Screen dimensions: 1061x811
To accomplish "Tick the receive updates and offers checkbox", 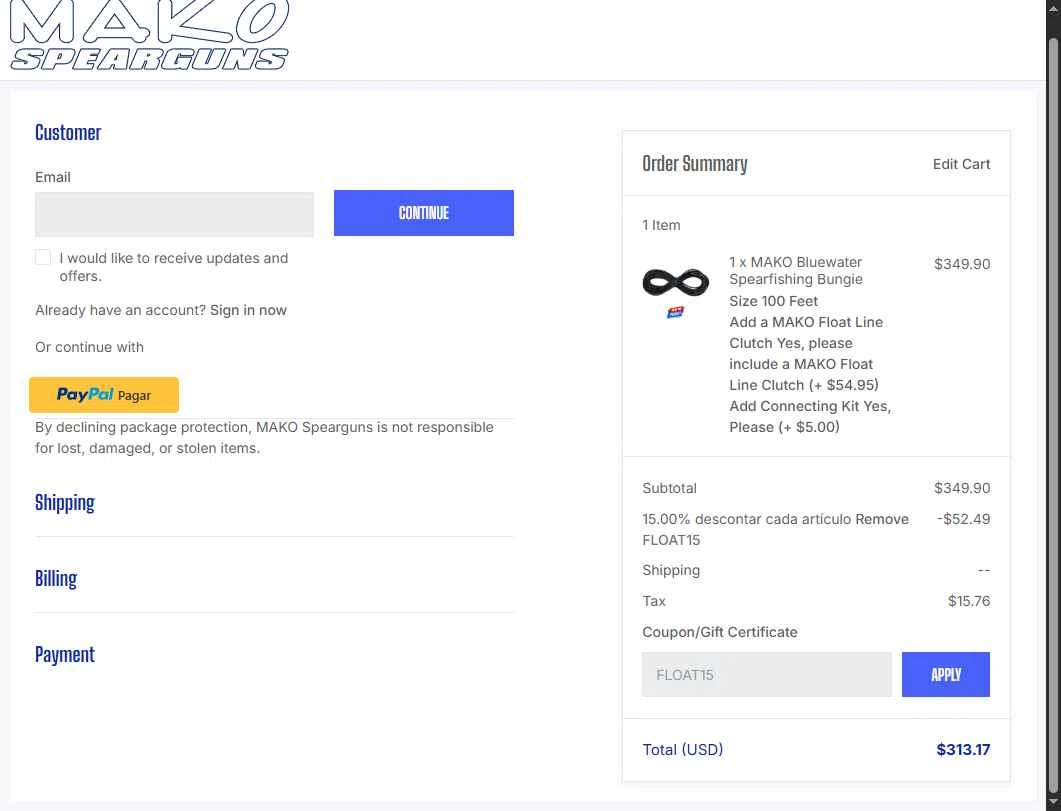I will (43, 257).
